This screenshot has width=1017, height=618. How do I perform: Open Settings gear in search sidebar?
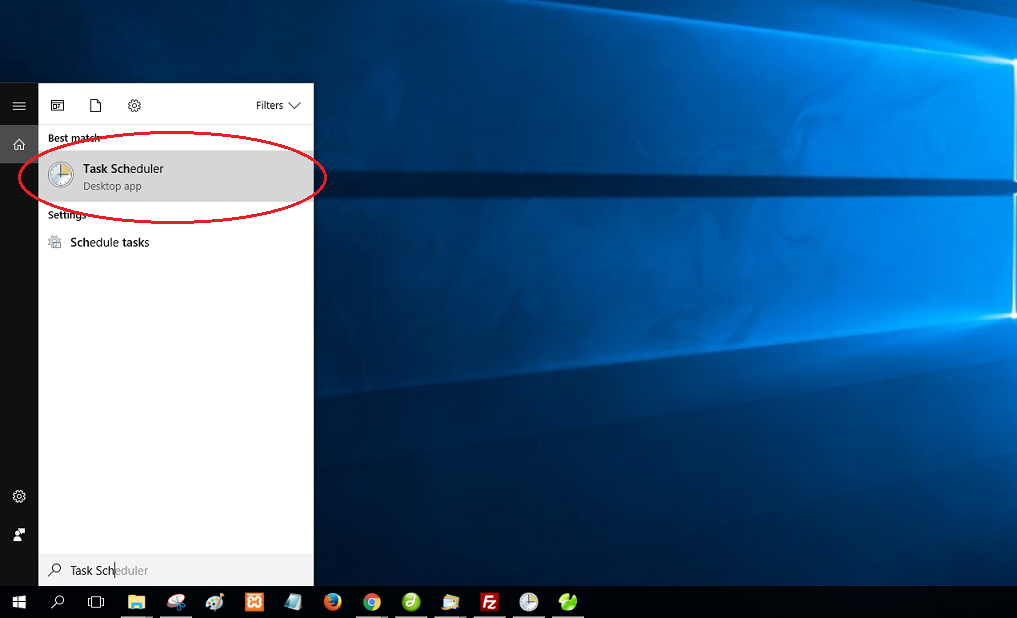[19, 496]
